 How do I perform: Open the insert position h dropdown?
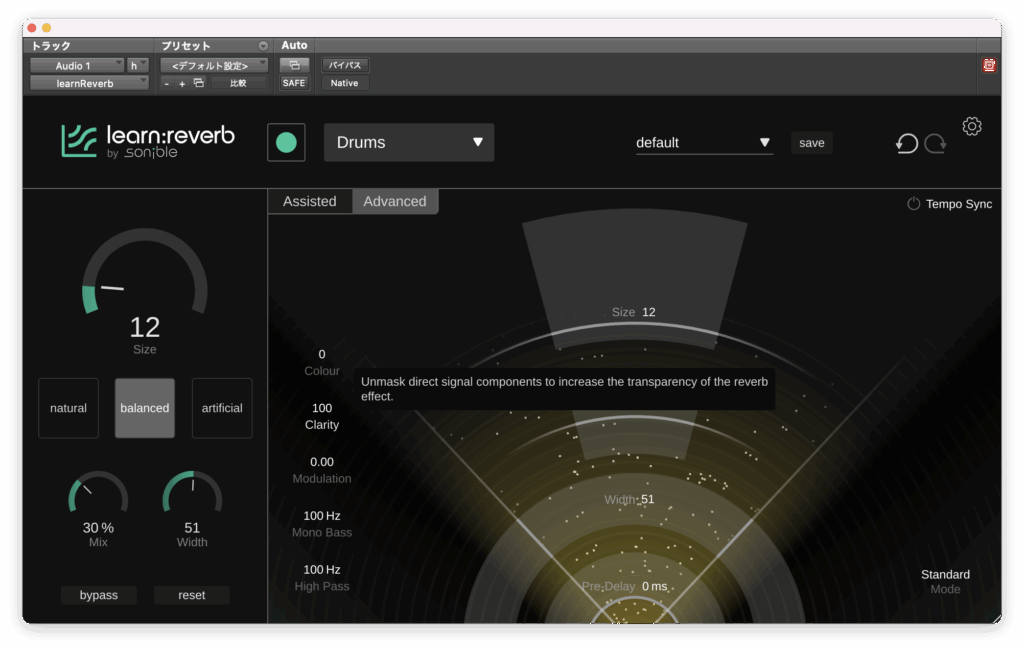(x=138, y=65)
